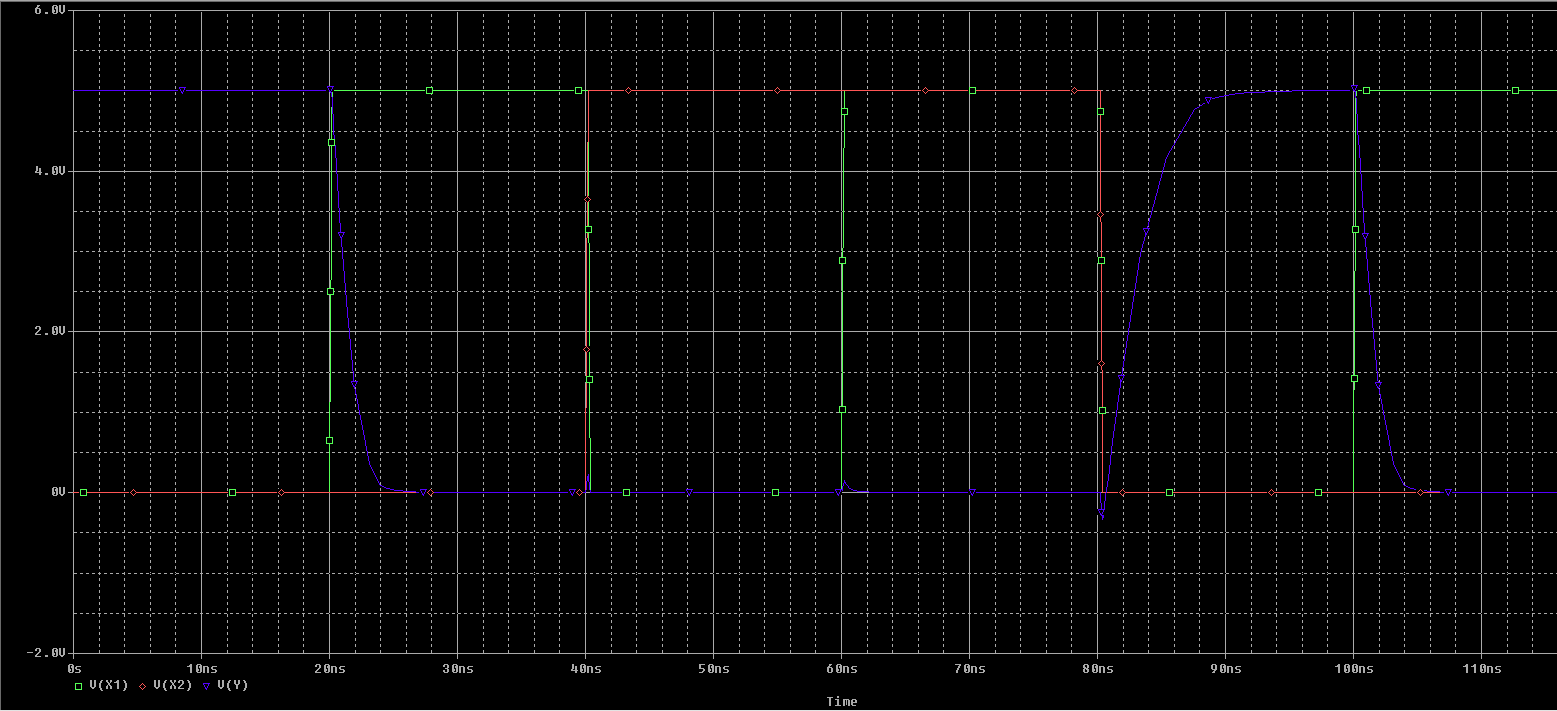Screen dimensions: 1557x711
Task: Click the 0s x-axis label
Action: click(x=74, y=667)
